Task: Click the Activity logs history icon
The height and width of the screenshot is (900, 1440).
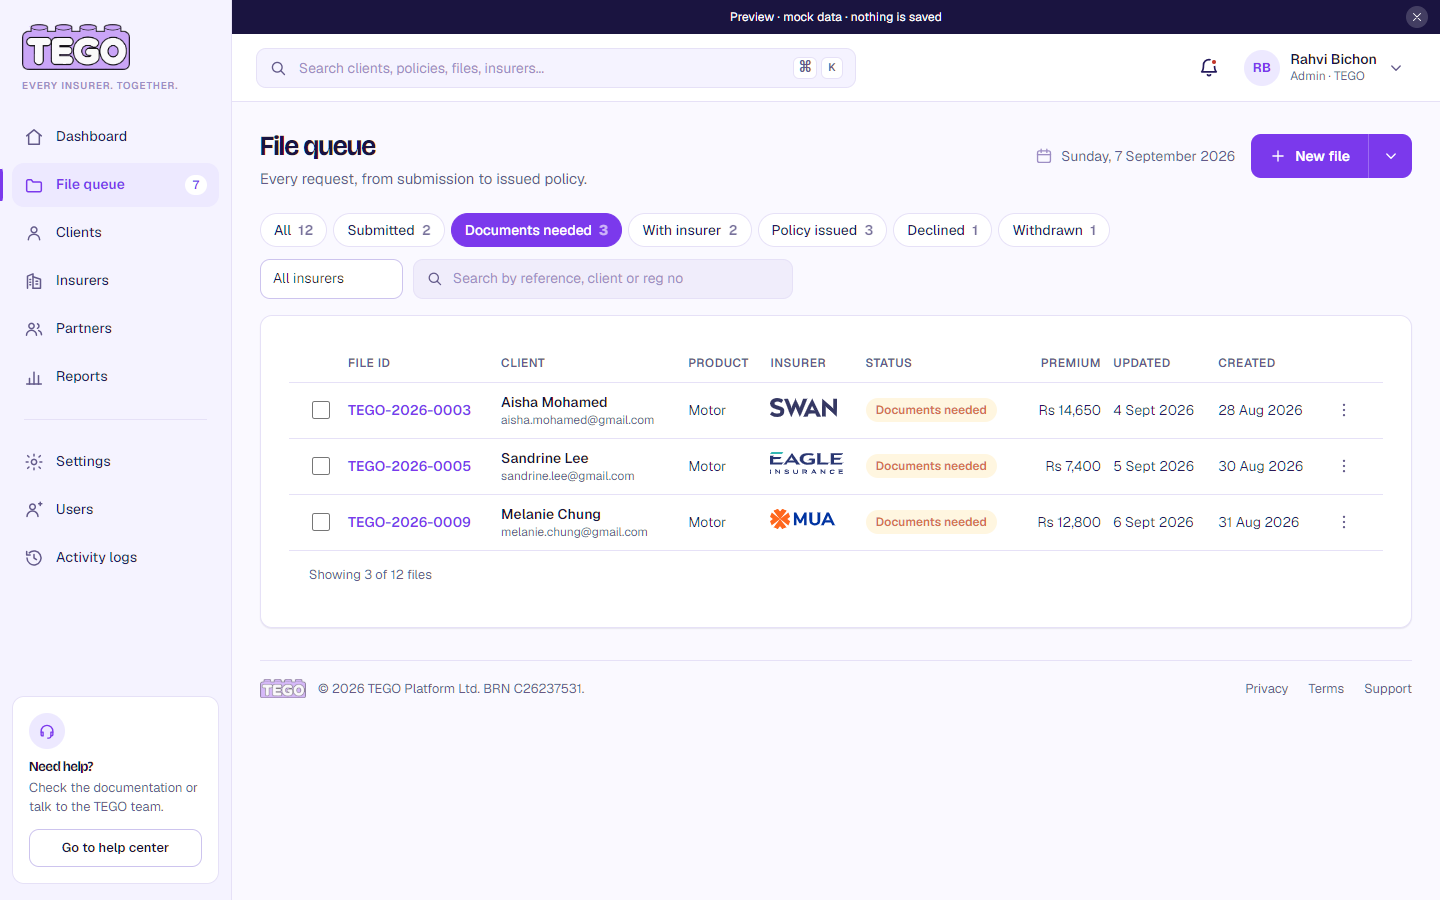Action: pyautogui.click(x=34, y=558)
